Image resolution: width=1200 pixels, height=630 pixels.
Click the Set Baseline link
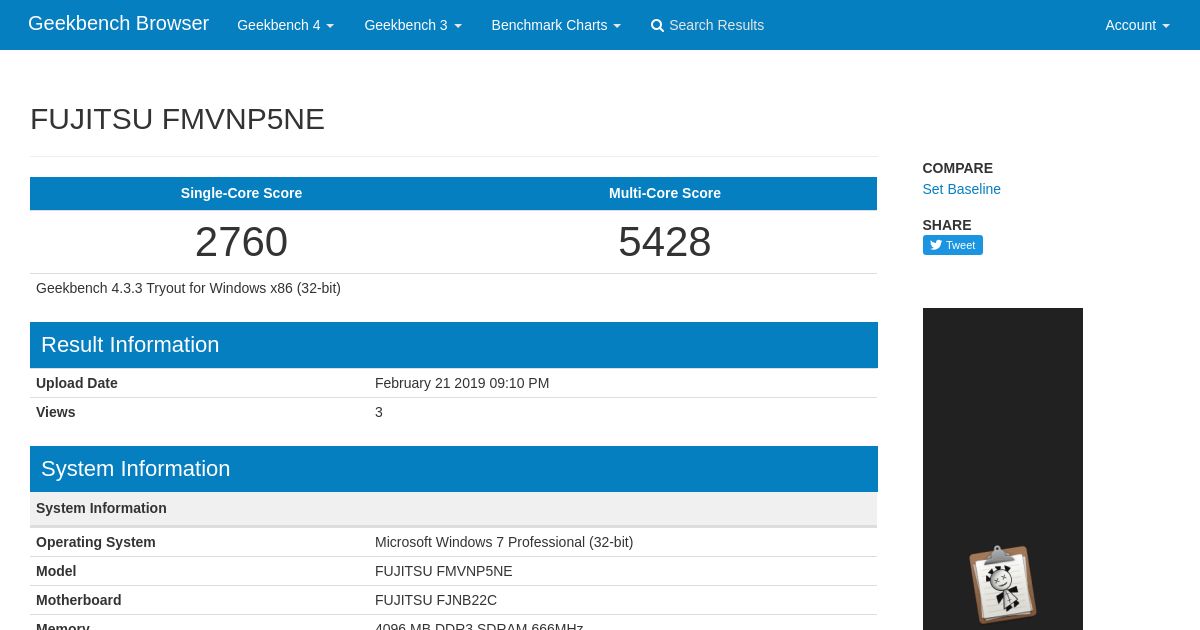961,189
